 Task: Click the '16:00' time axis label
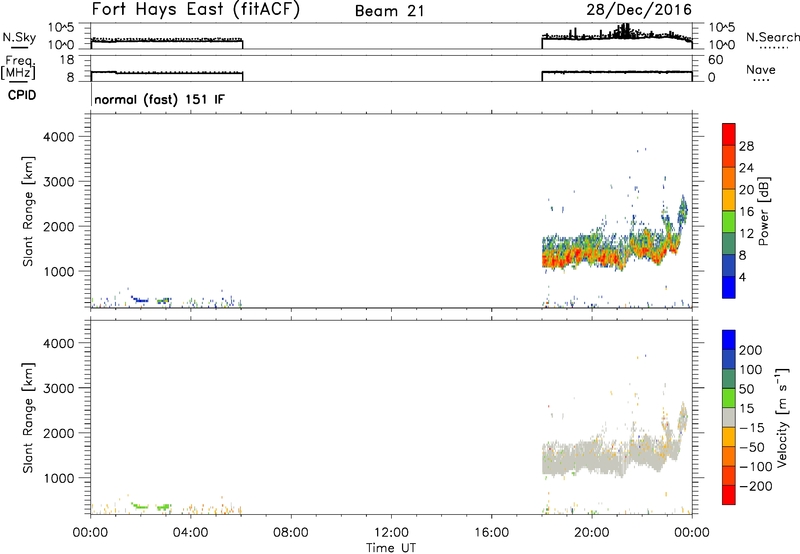pos(491,533)
